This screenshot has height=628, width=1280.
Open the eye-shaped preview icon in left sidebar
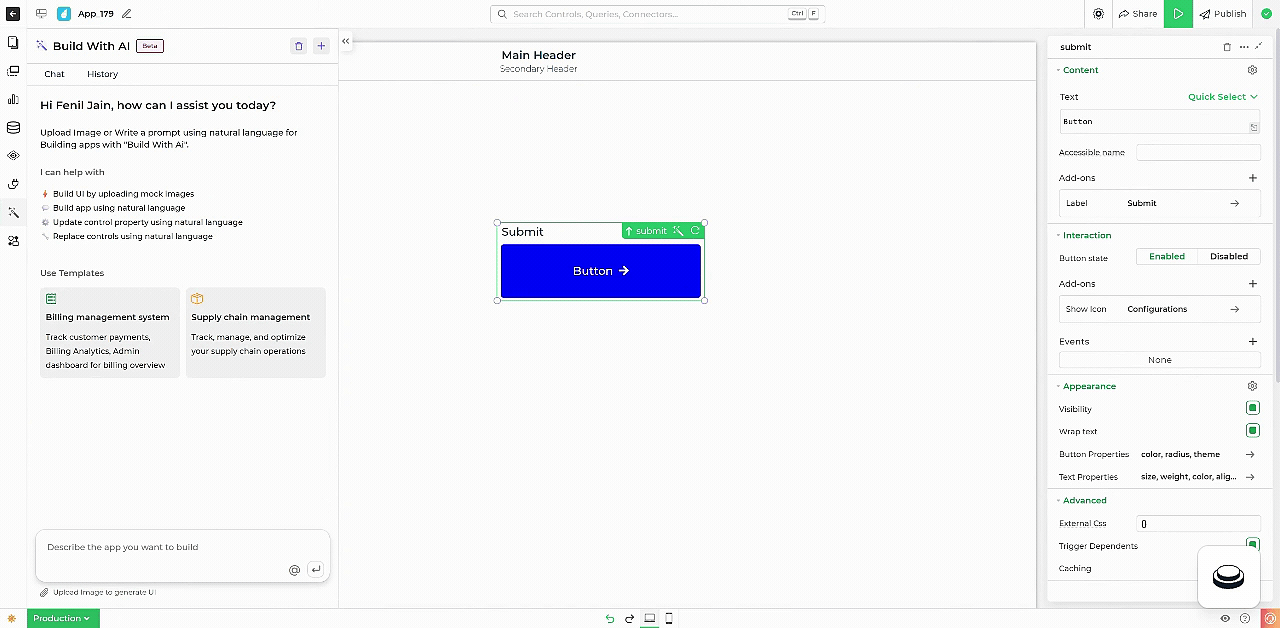coord(13,155)
